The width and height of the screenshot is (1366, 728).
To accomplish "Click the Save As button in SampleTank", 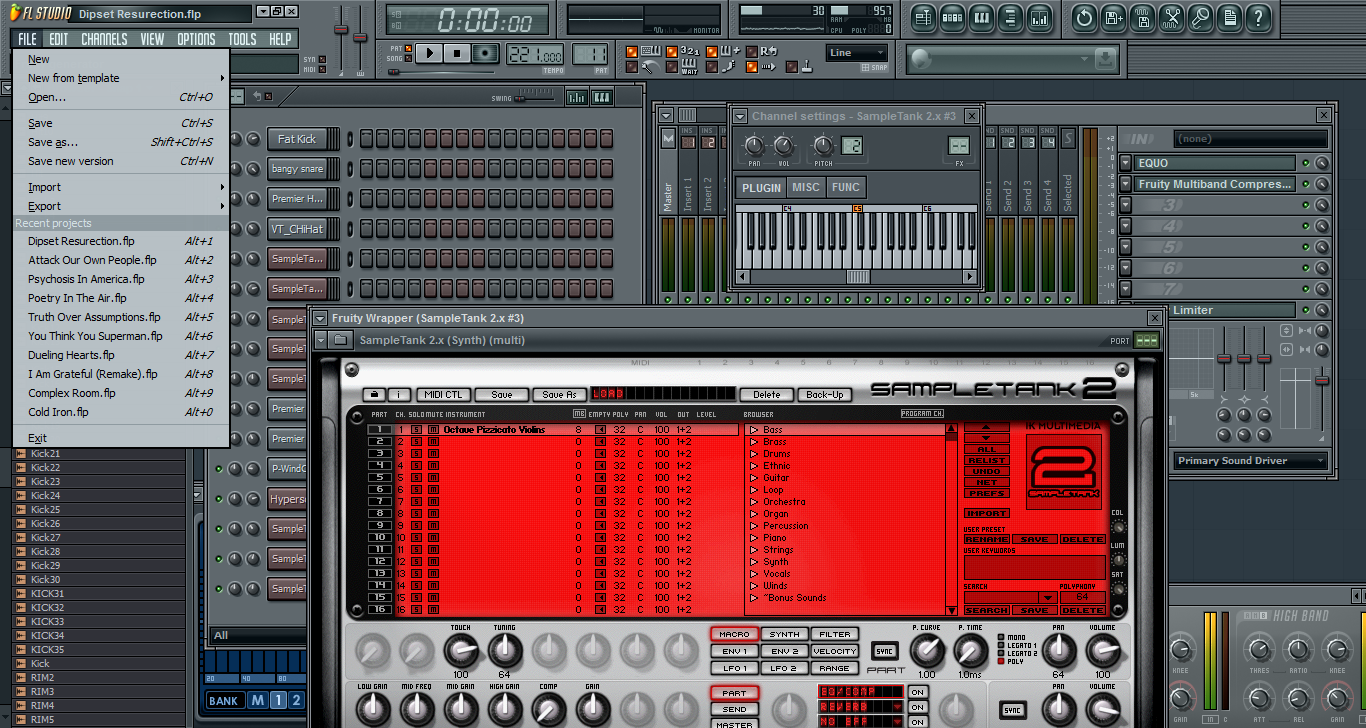I will coord(559,395).
